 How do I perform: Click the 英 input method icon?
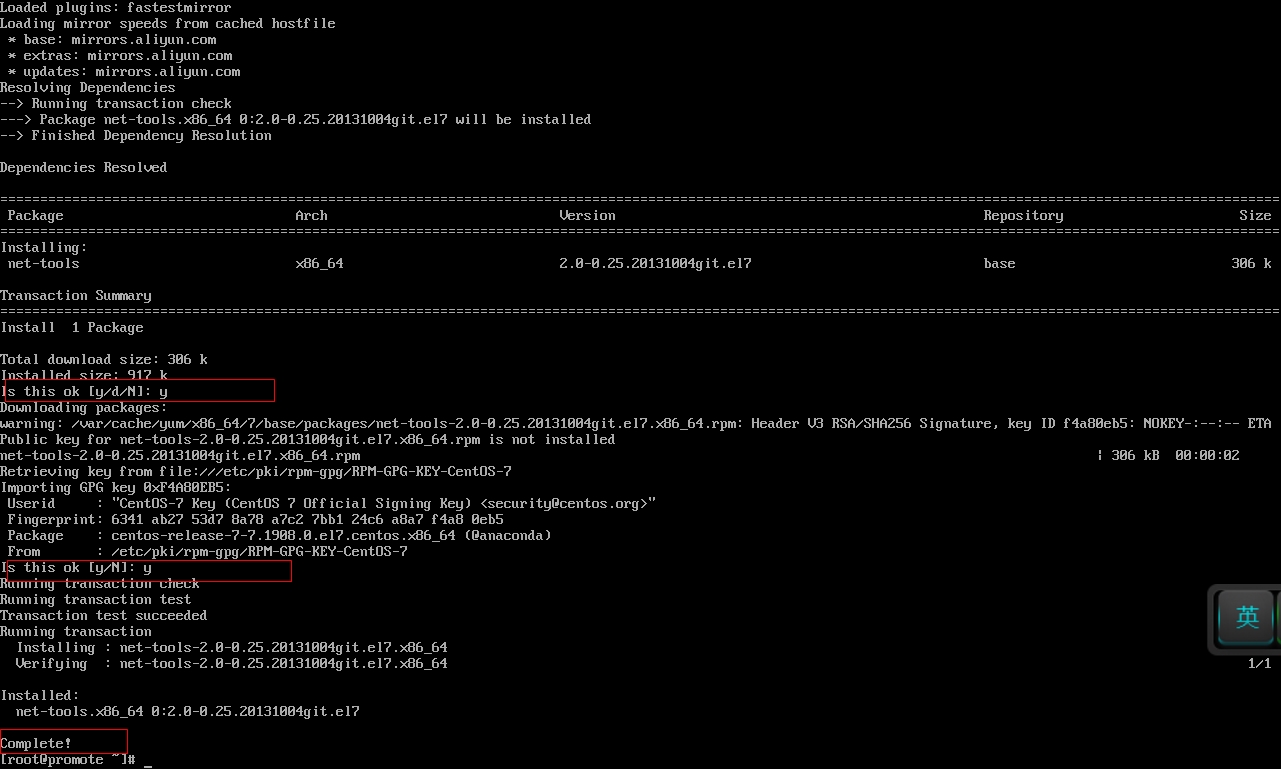(1247, 616)
